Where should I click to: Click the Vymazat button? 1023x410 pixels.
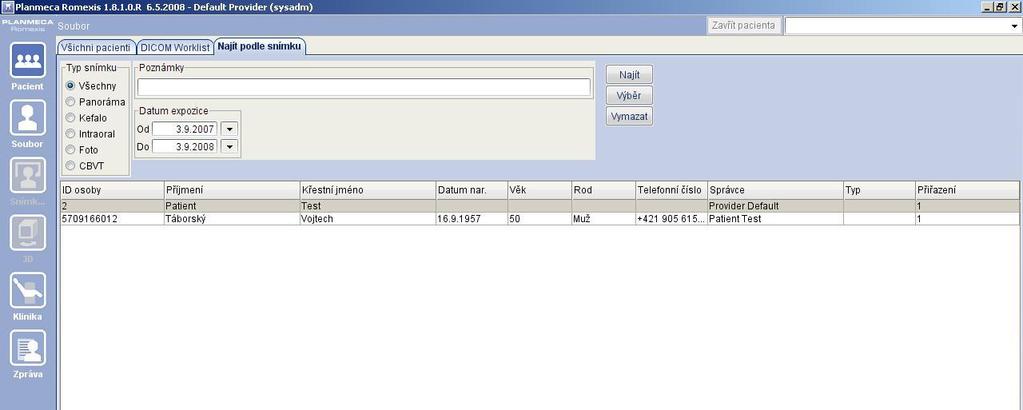pos(629,117)
